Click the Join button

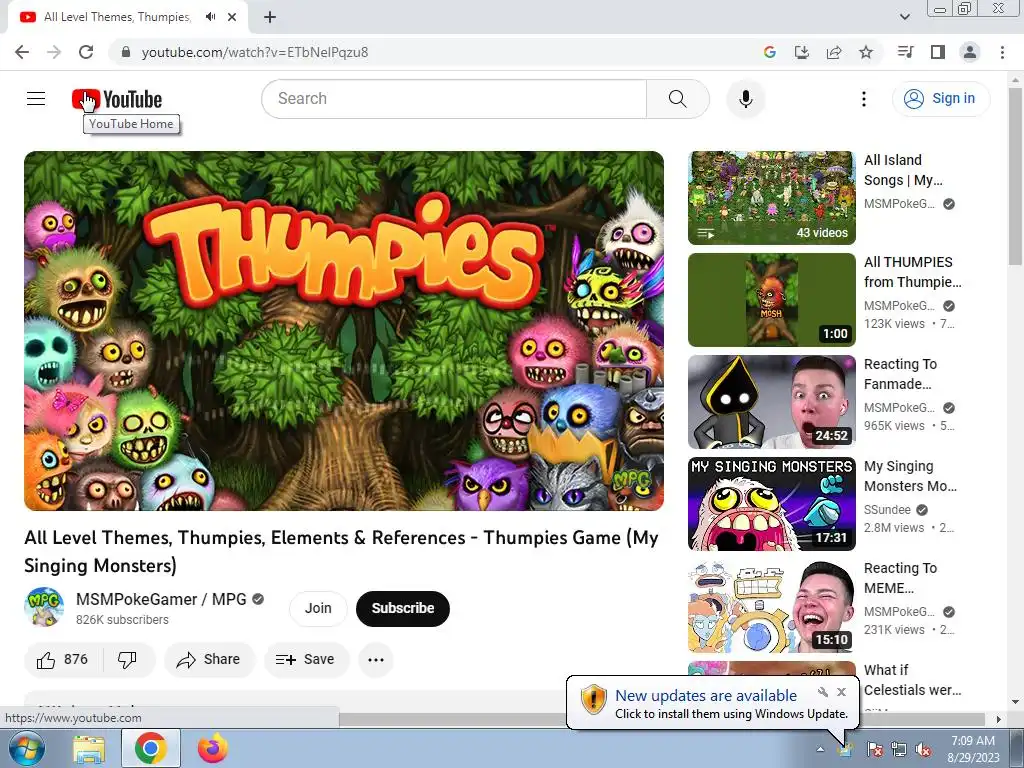(x=318, y=608)
